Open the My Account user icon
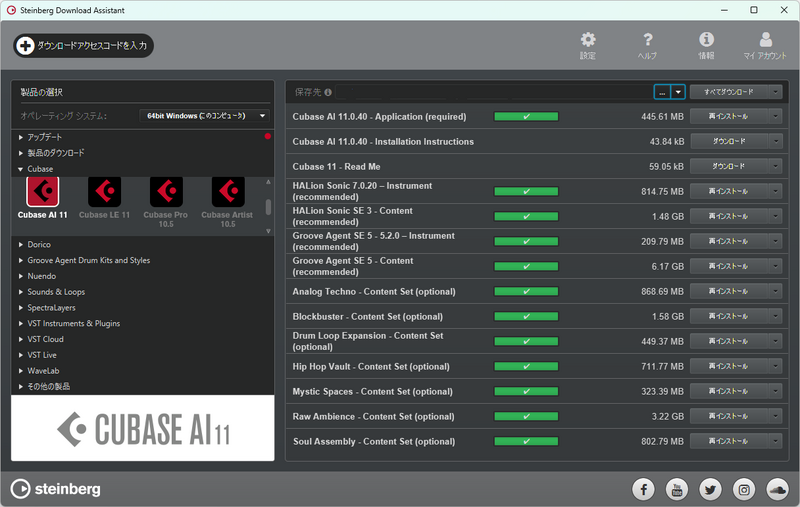Image resolution: width=800 pixels, height=507 pixels. click(765, 39)
